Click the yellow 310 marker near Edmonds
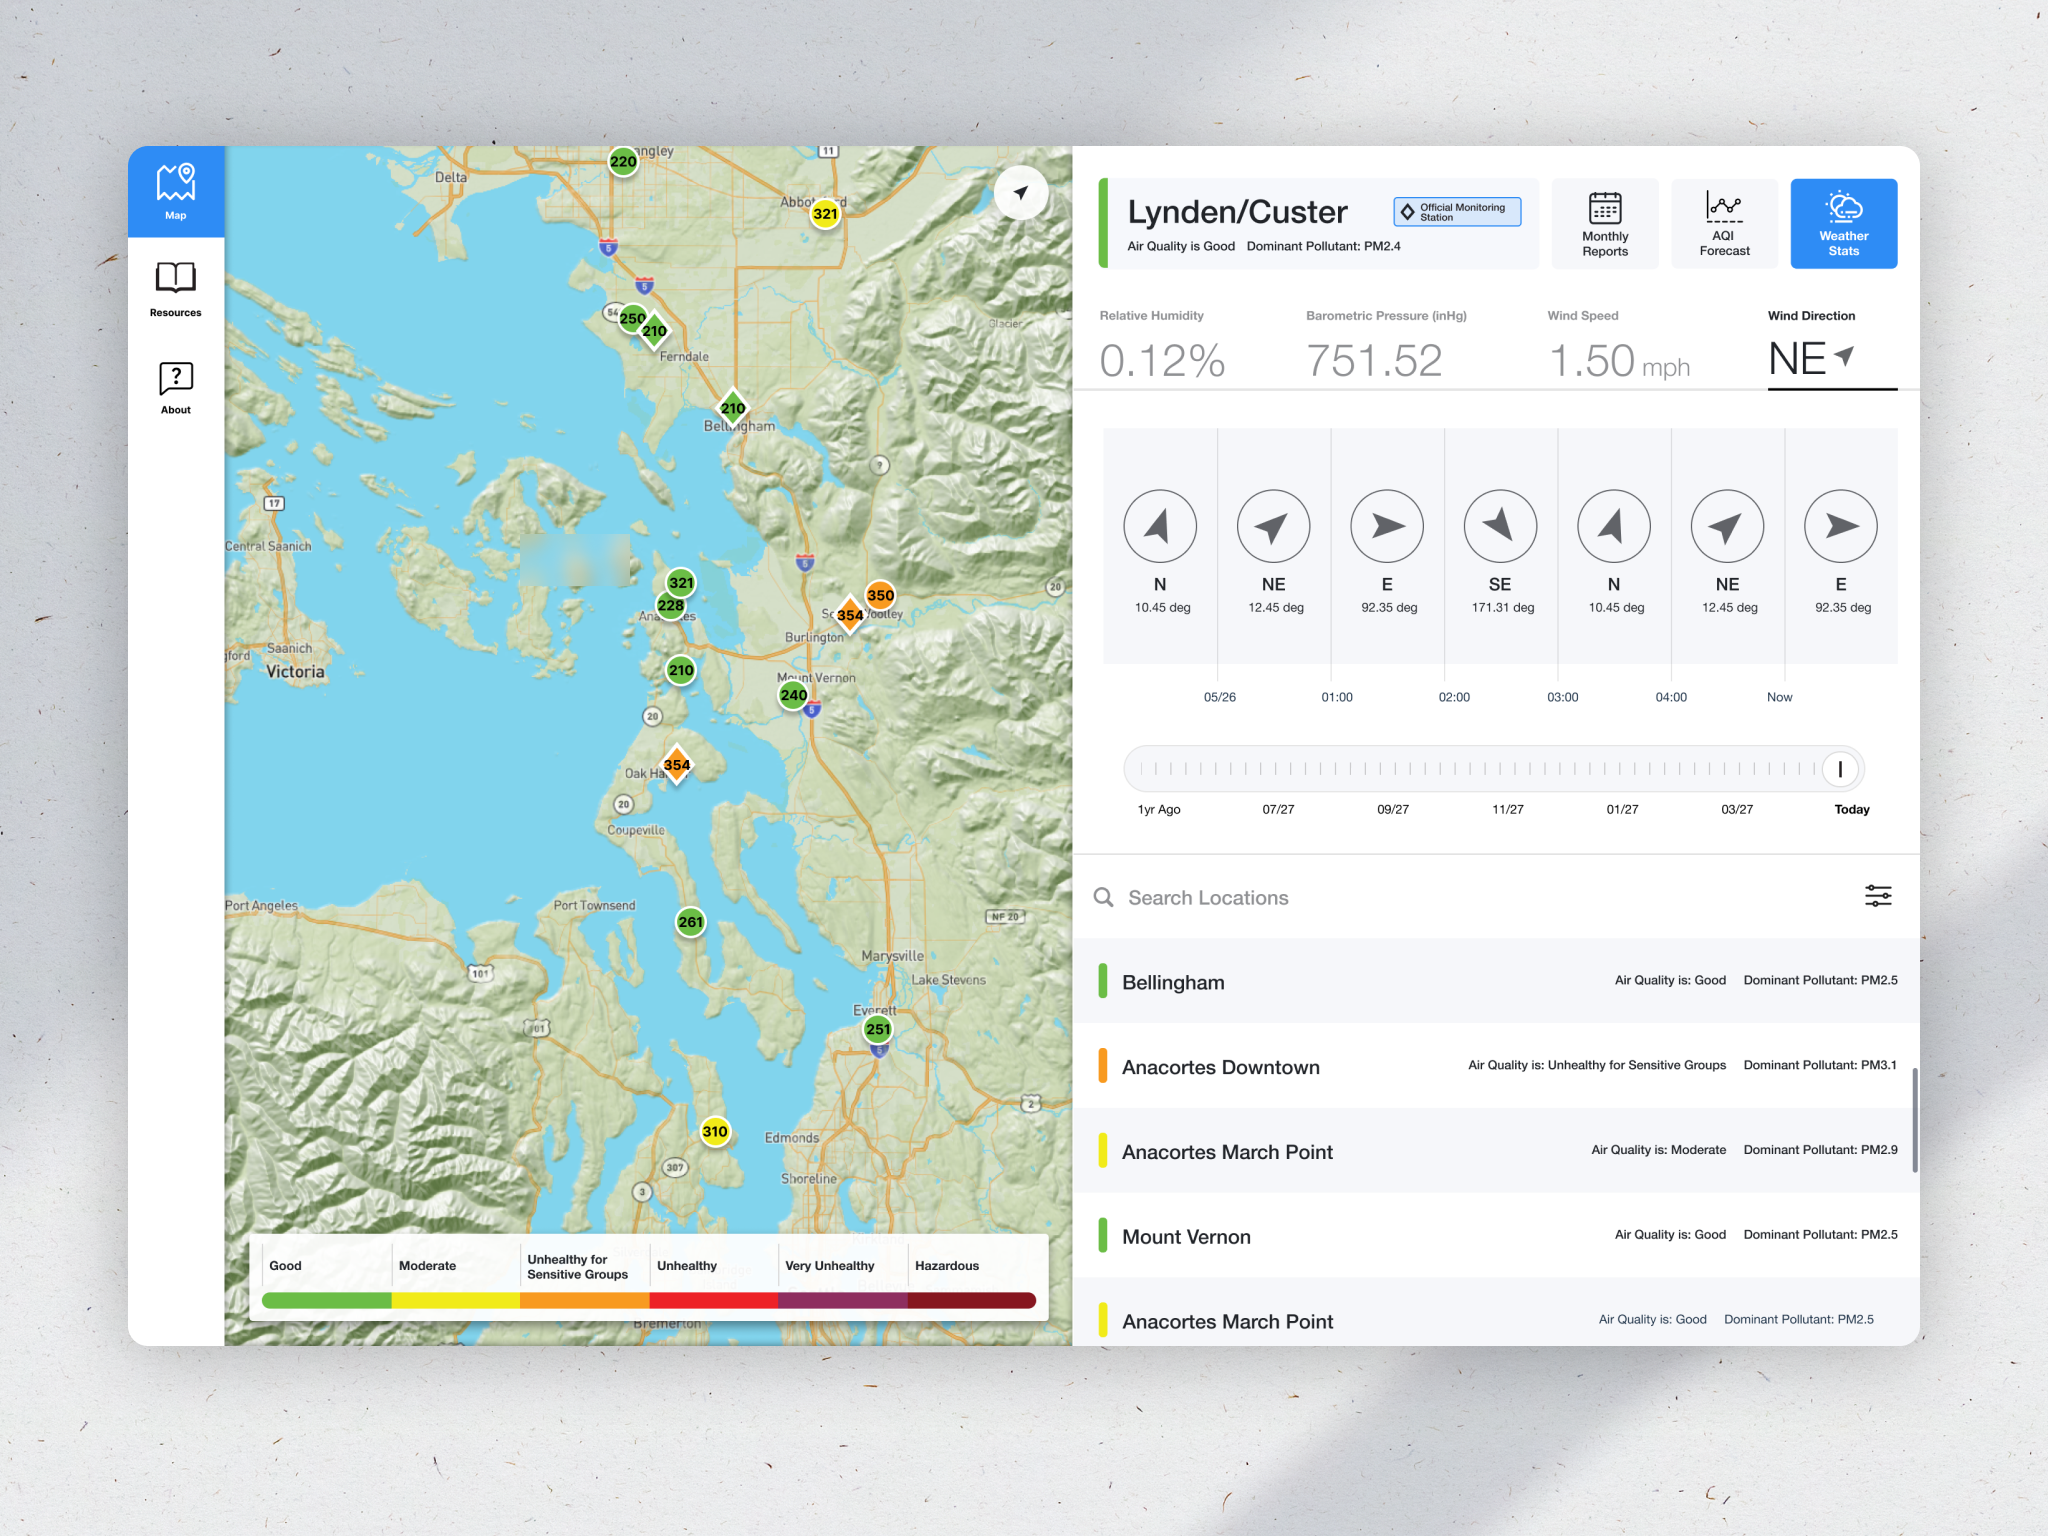The height and width of the screenshot is (1536, 2048). click(715, 1132)
